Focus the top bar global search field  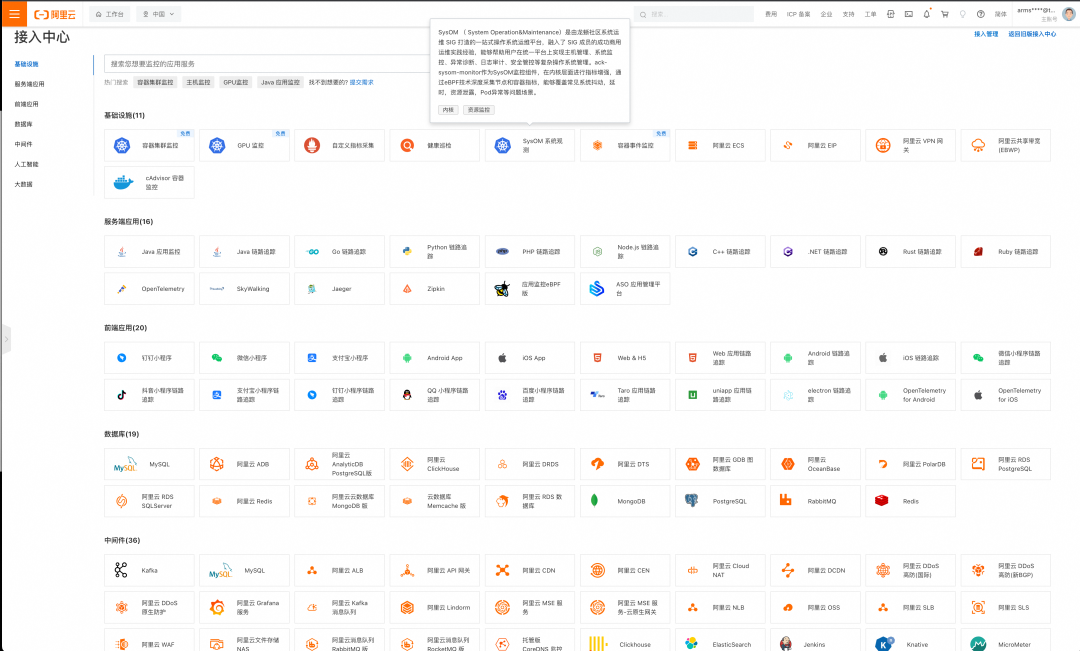click(694, 14)
